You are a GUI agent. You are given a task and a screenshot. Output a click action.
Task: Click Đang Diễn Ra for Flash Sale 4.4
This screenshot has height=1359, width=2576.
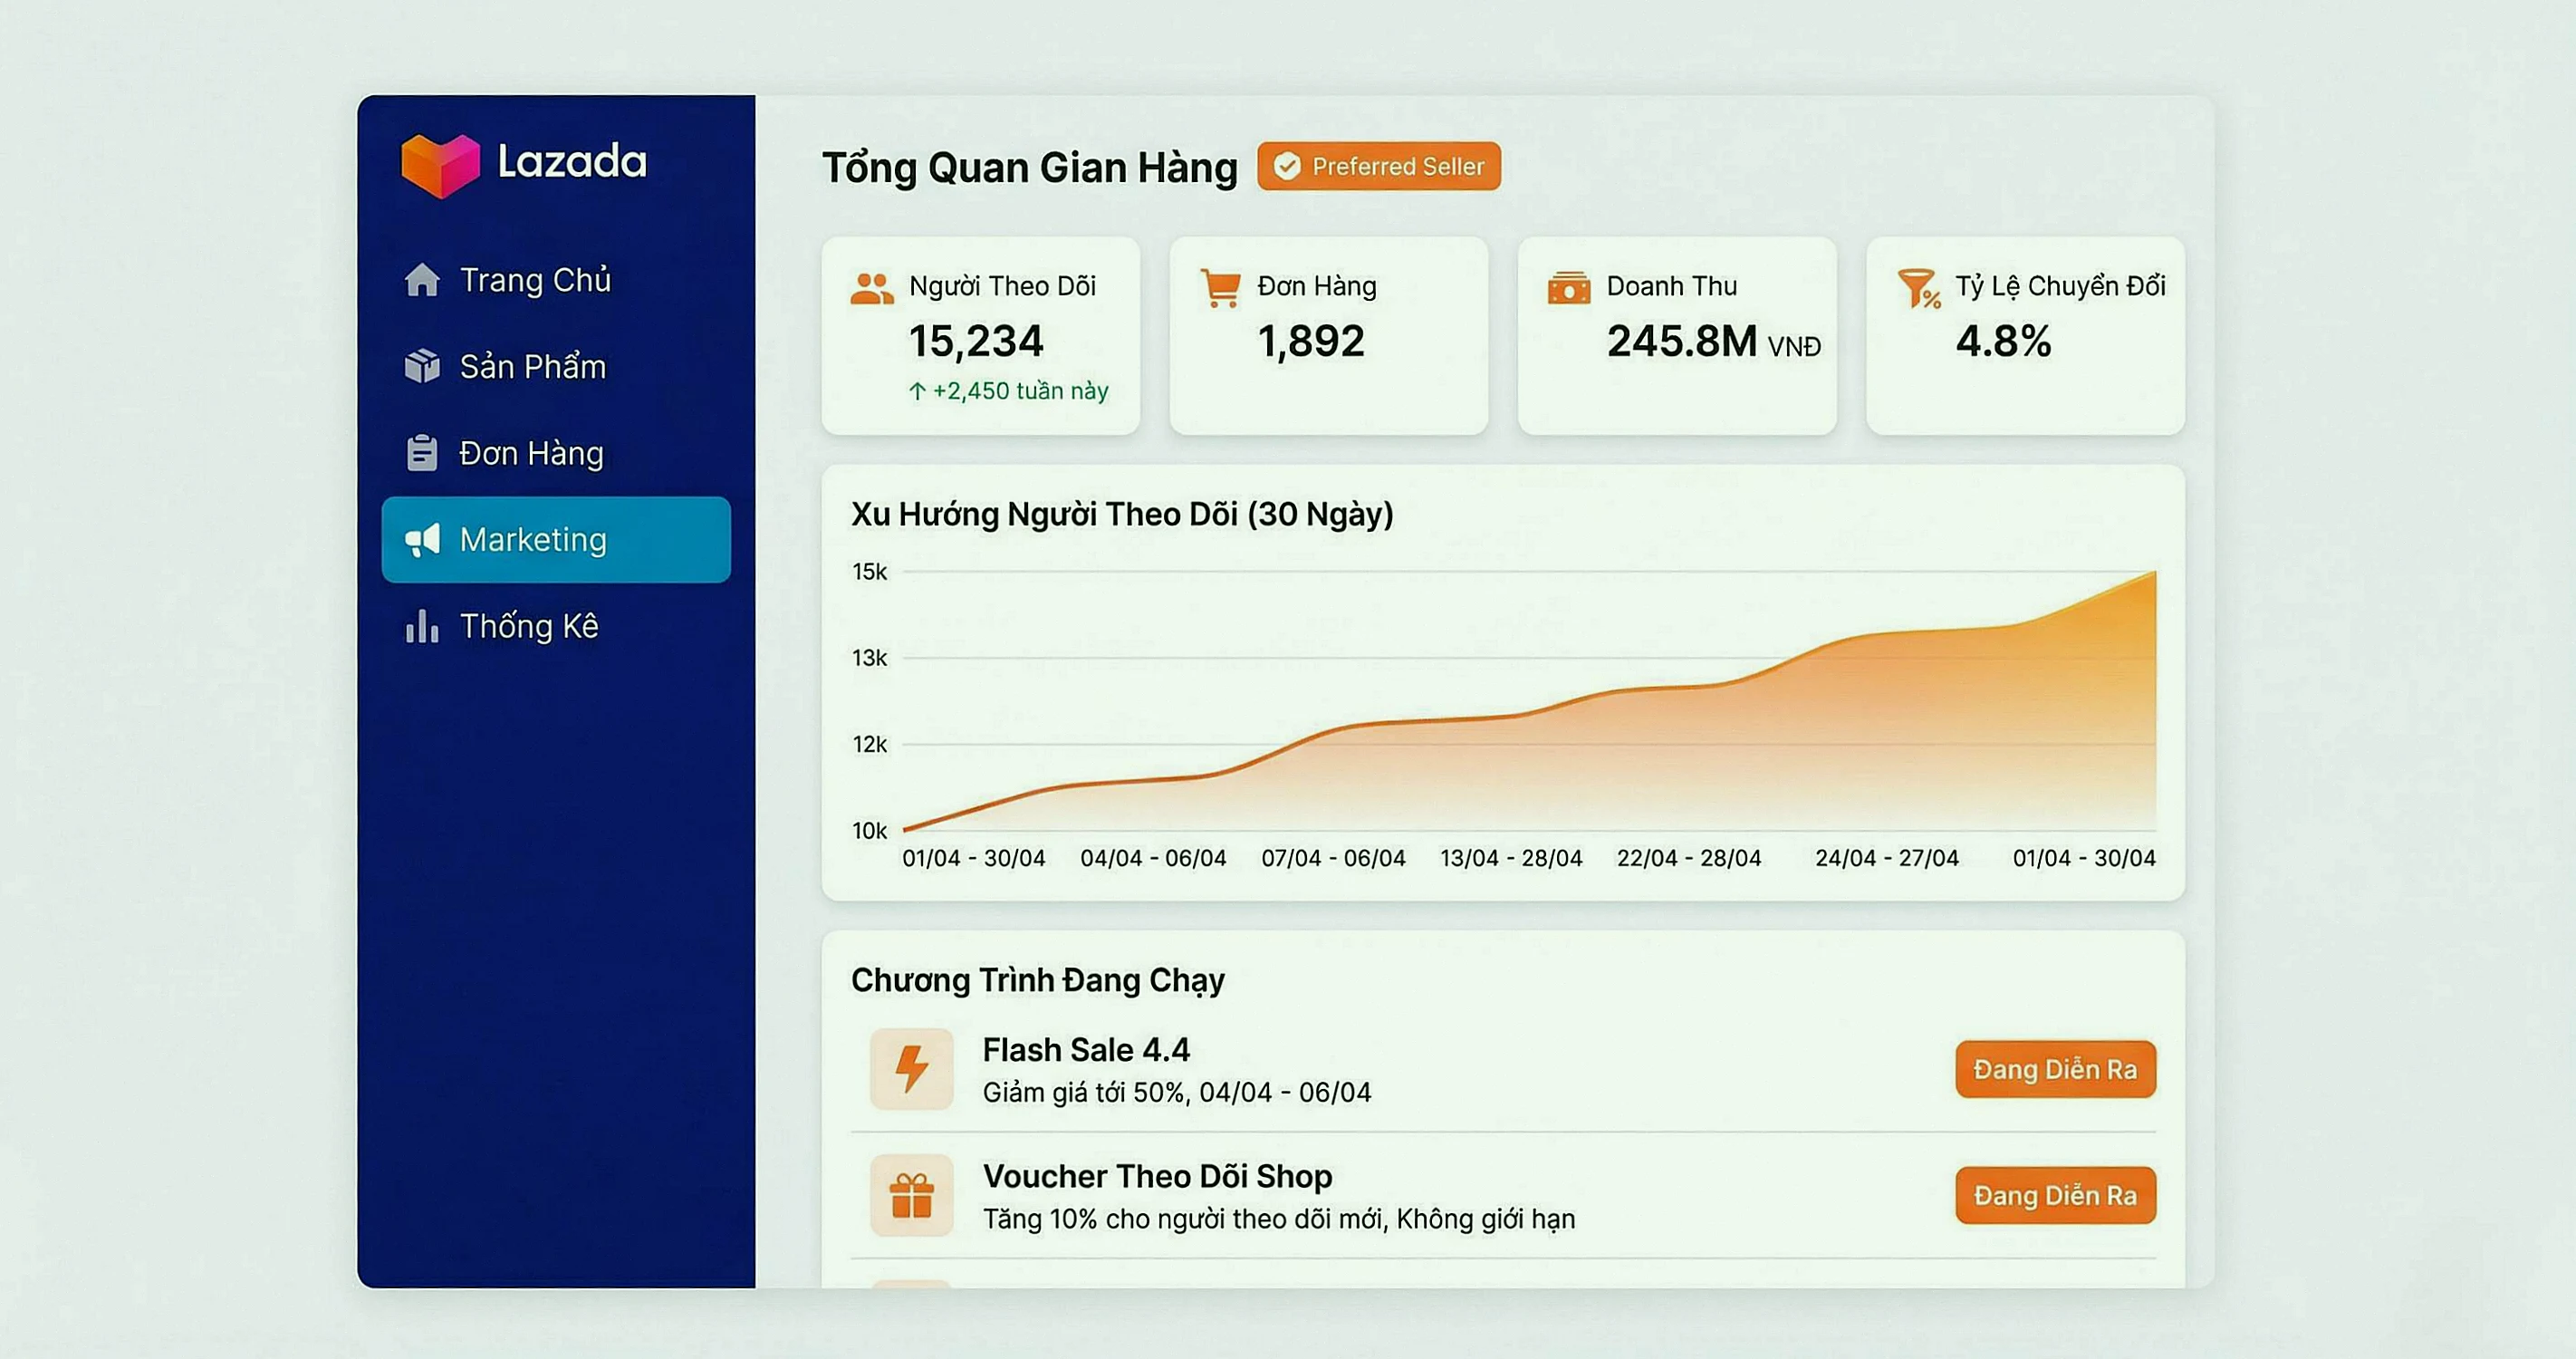[x=2055, y=1068]
